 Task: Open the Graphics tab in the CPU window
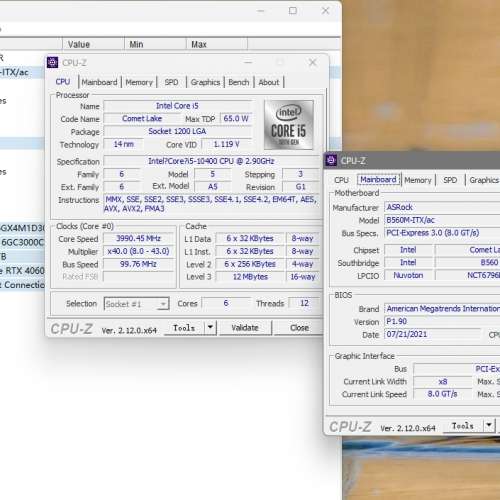[205, 82]
